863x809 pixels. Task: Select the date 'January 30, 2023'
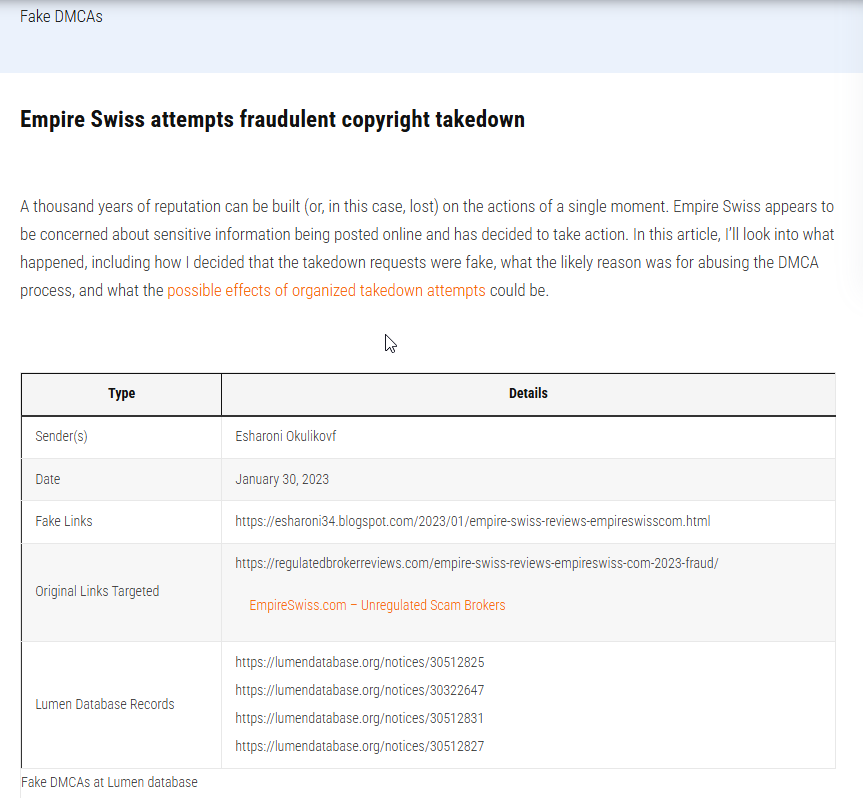[282, 479]
